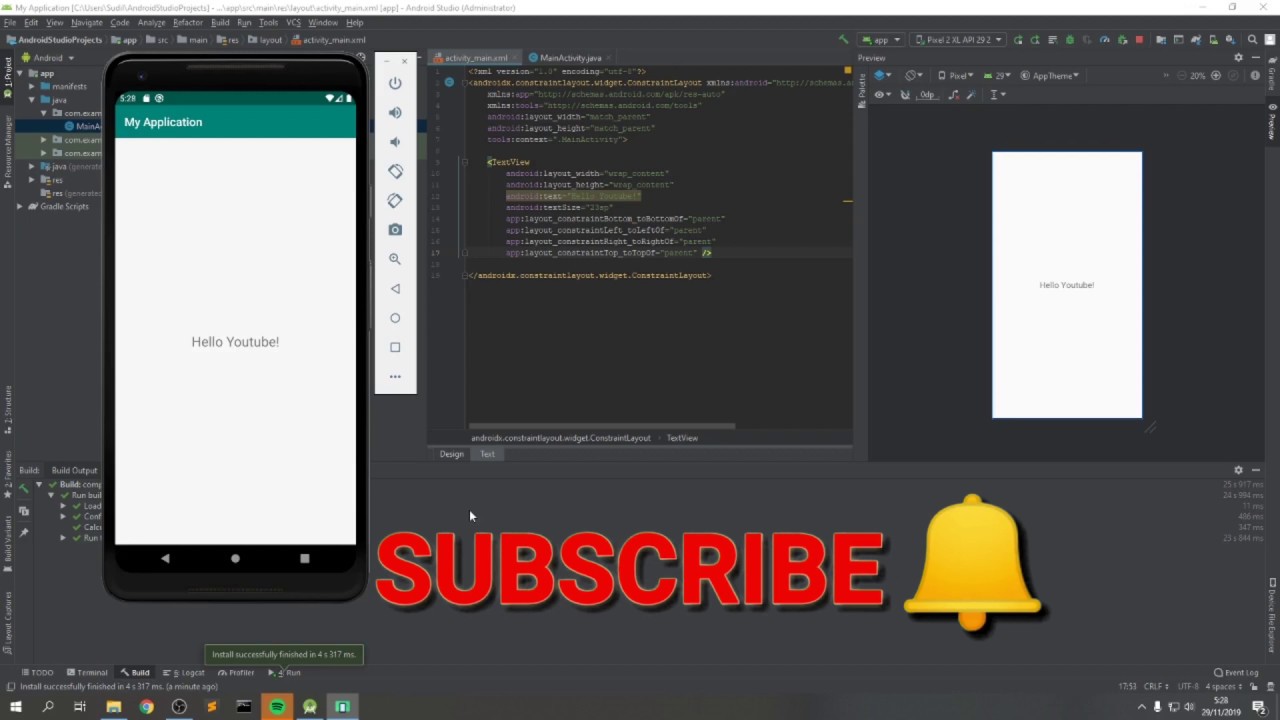The height and width of the screenshot is (720, 1280).
Task: Open the Pixel device preview dropdown
Action: (957, 76)
